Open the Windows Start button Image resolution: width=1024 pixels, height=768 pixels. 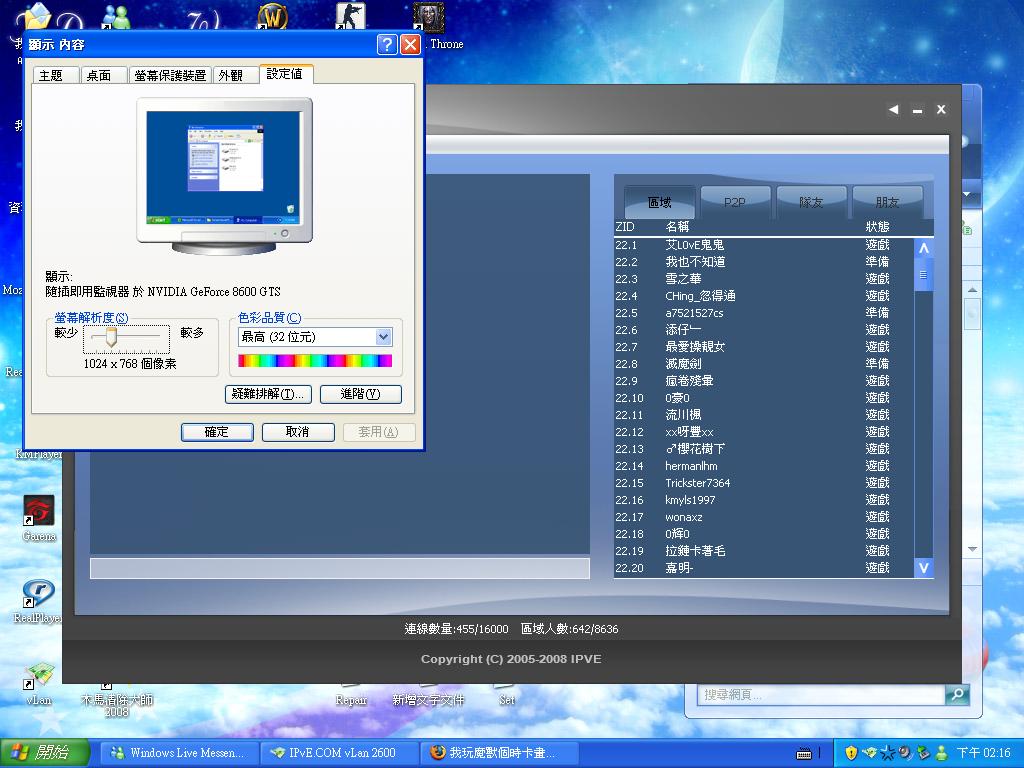tap(41, 753)
